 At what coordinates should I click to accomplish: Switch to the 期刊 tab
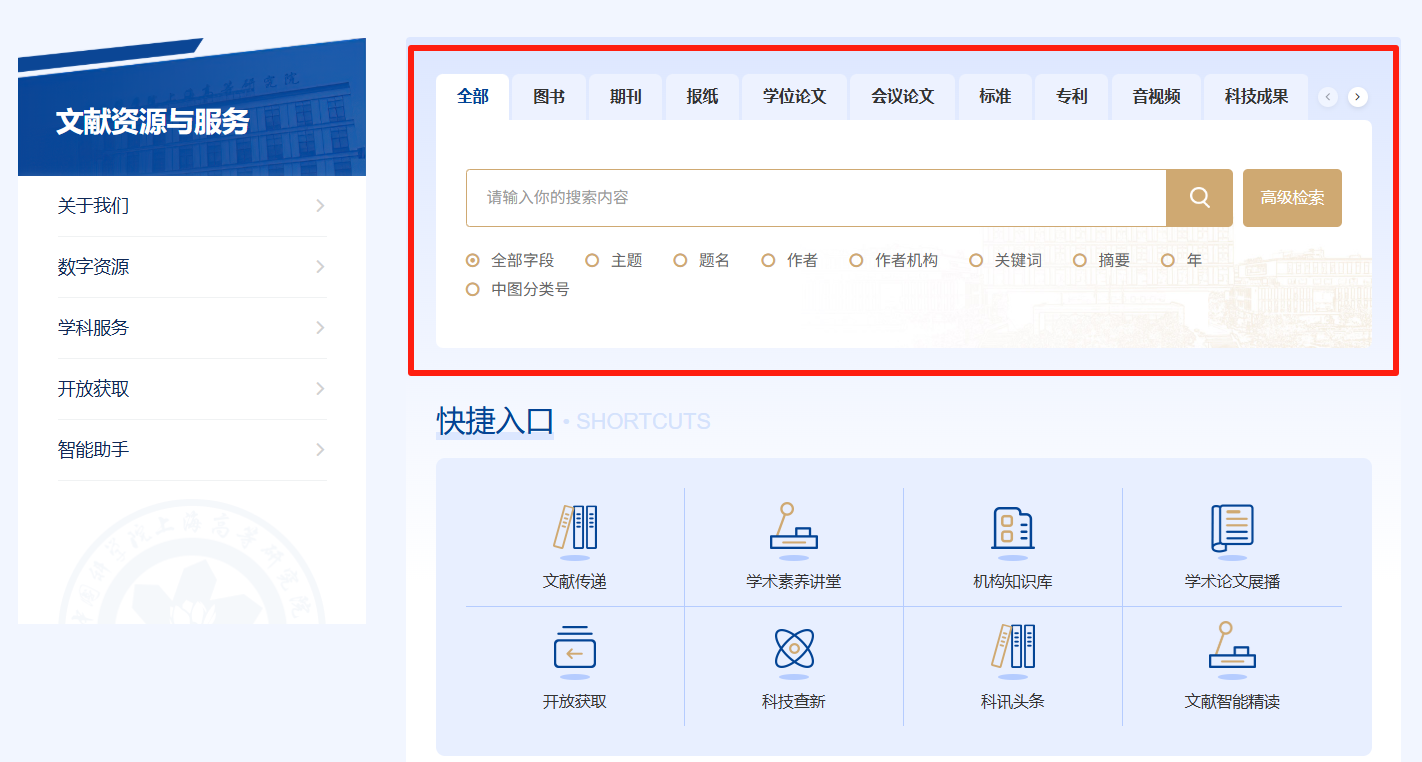(625, 97)
